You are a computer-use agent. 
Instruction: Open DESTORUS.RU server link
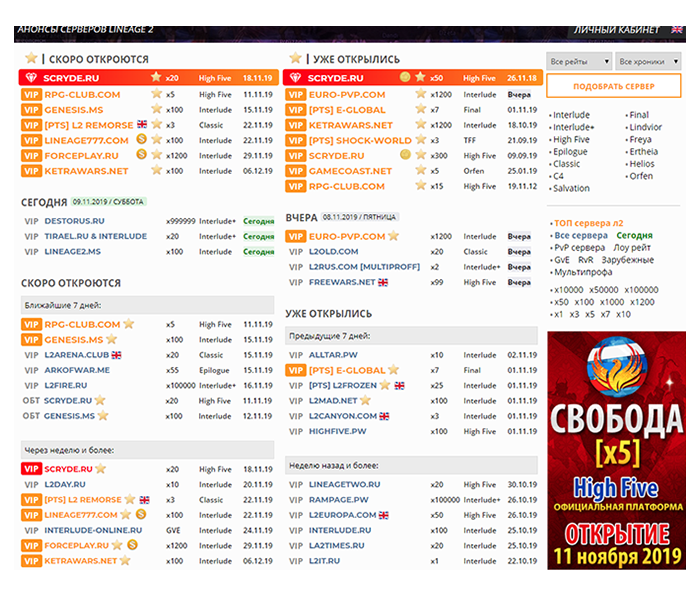(75, 221)
